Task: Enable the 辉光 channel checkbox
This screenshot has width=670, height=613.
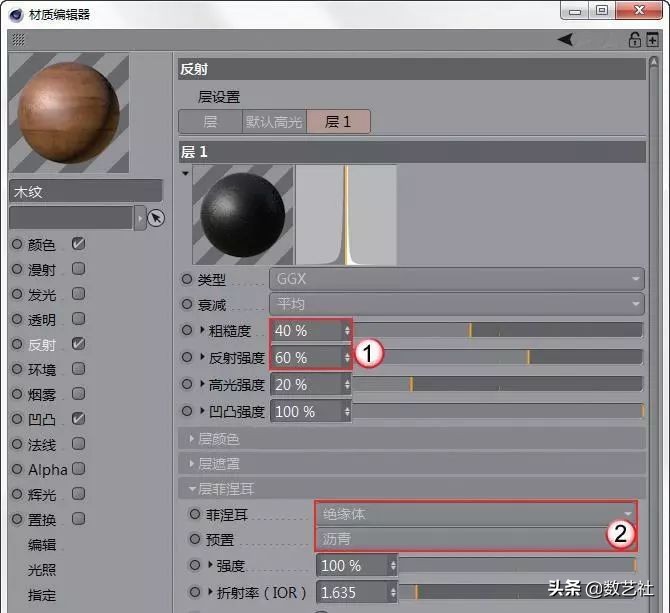Action: point(79,494)
